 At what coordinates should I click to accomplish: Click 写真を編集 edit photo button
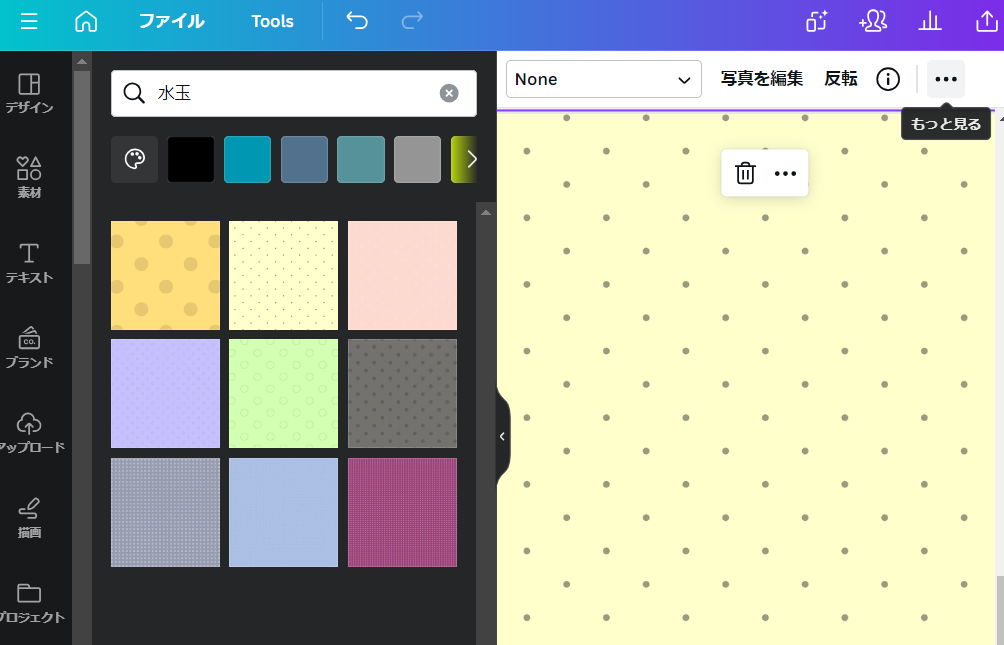pos(761,79)
